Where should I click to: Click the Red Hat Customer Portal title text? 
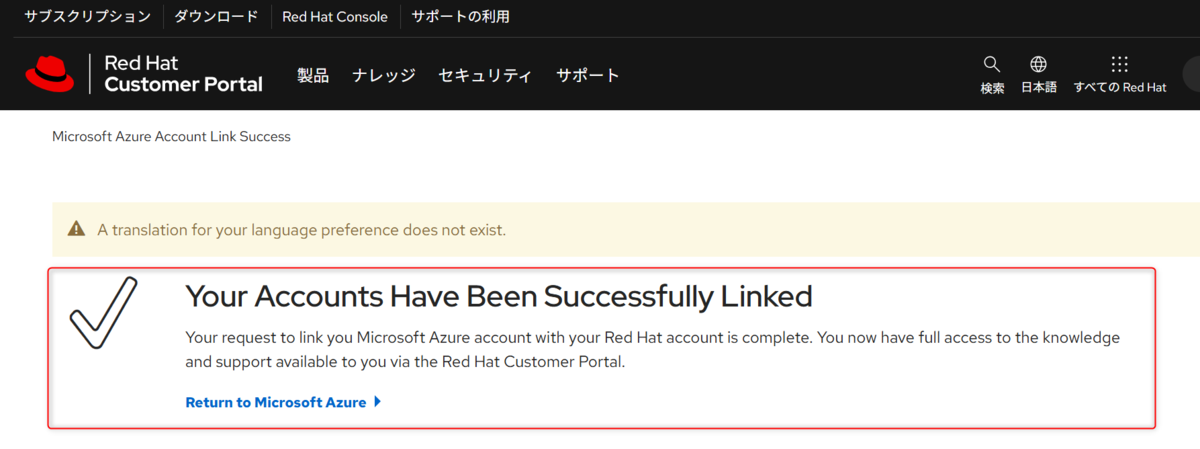(x=183, y=74)
